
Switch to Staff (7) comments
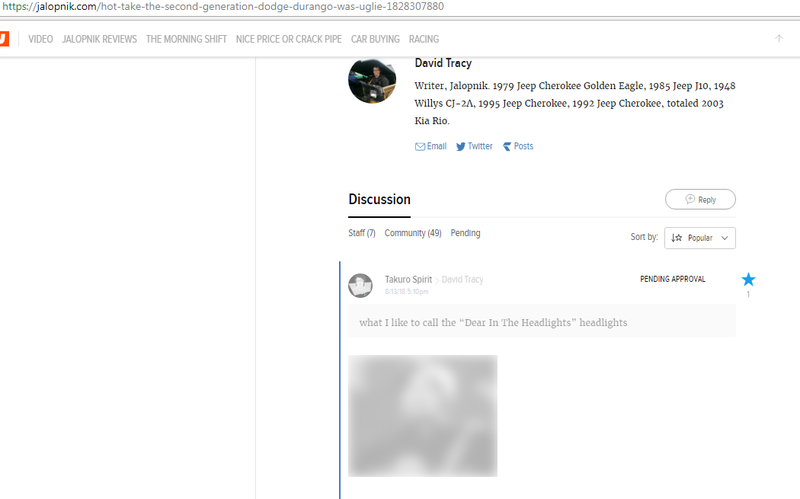(362, 233)
